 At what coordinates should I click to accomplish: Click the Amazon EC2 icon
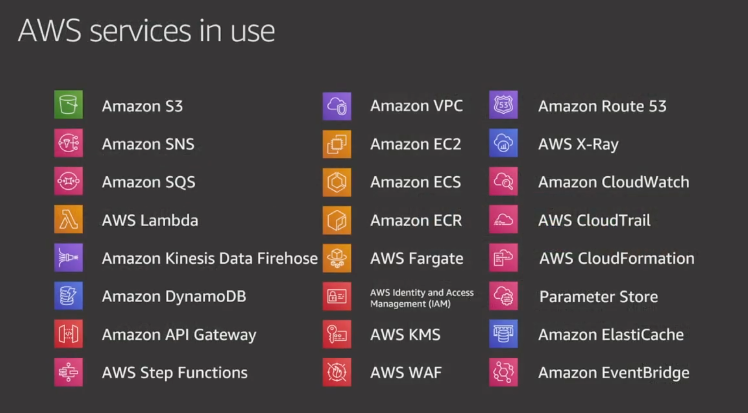(x=337, y=144)
